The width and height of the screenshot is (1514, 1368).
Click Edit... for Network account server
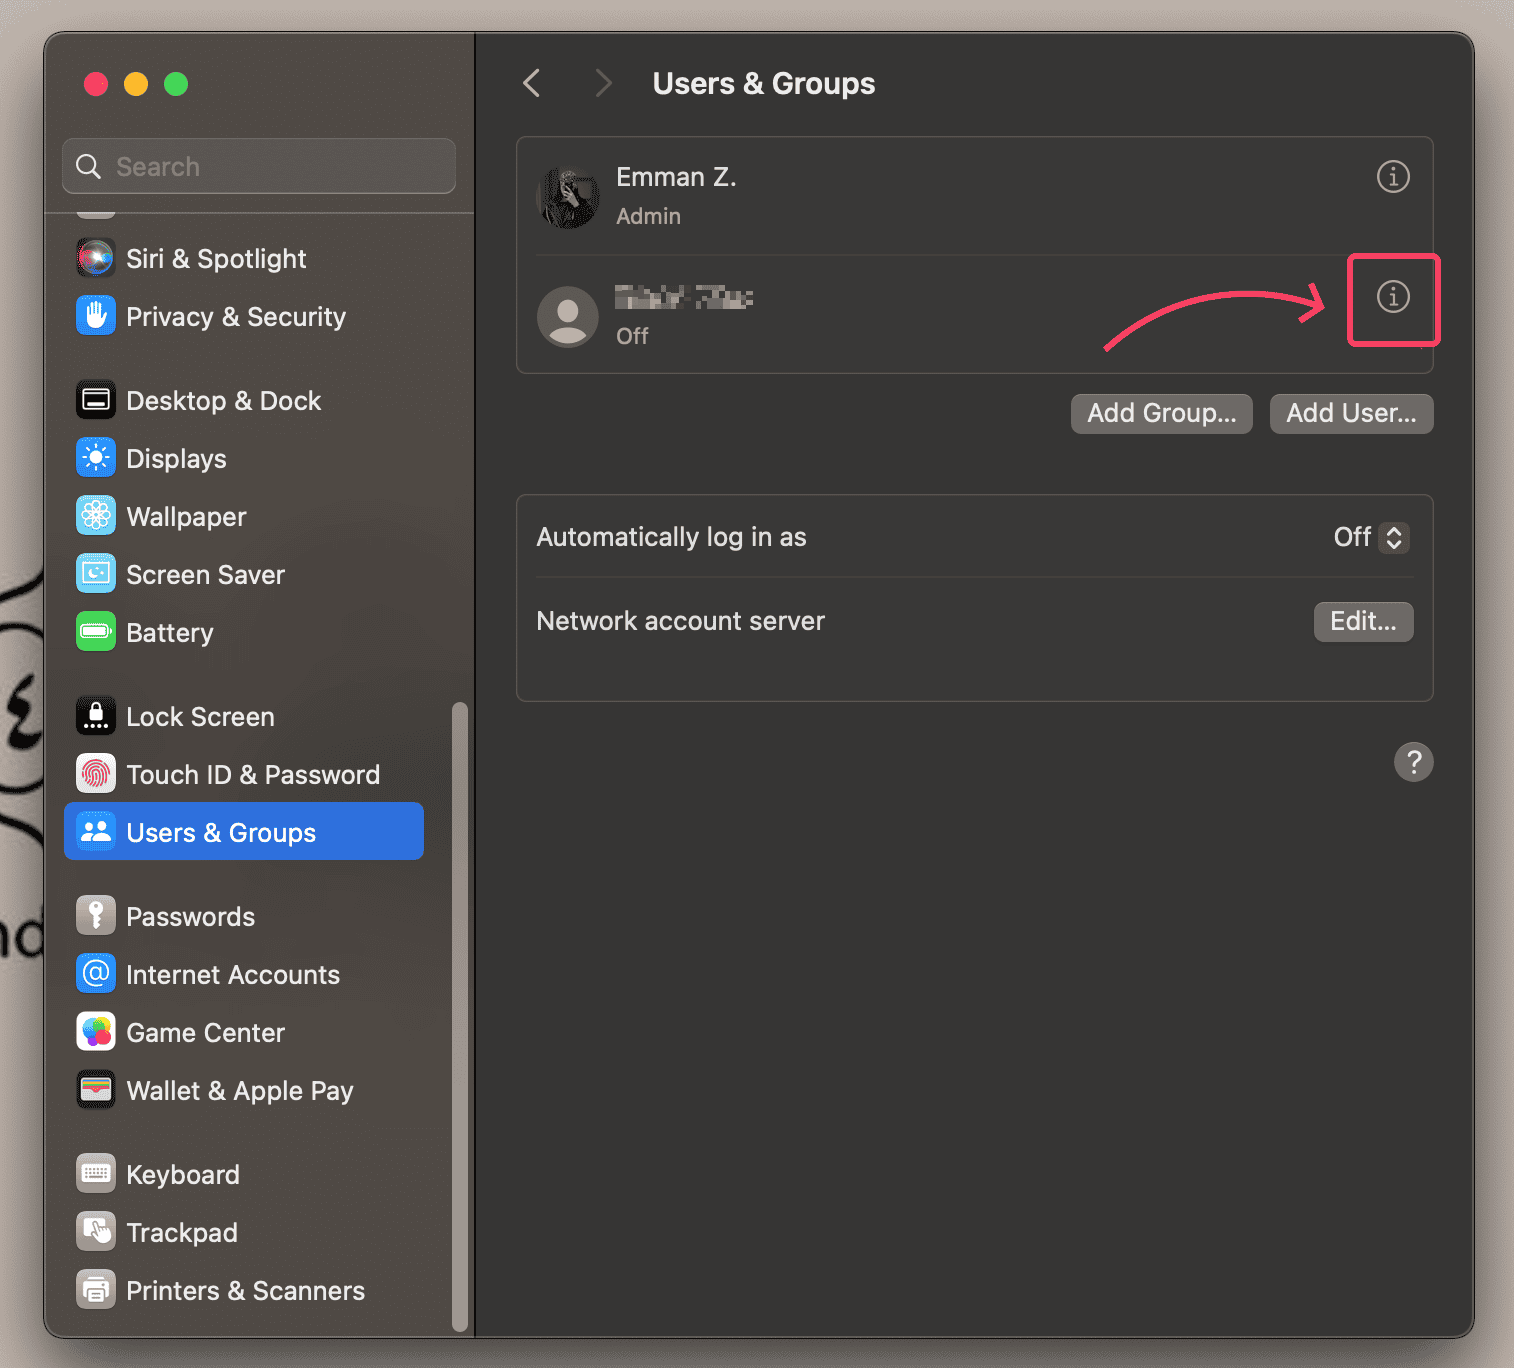pyautogui.click(x=1362, y=622)
